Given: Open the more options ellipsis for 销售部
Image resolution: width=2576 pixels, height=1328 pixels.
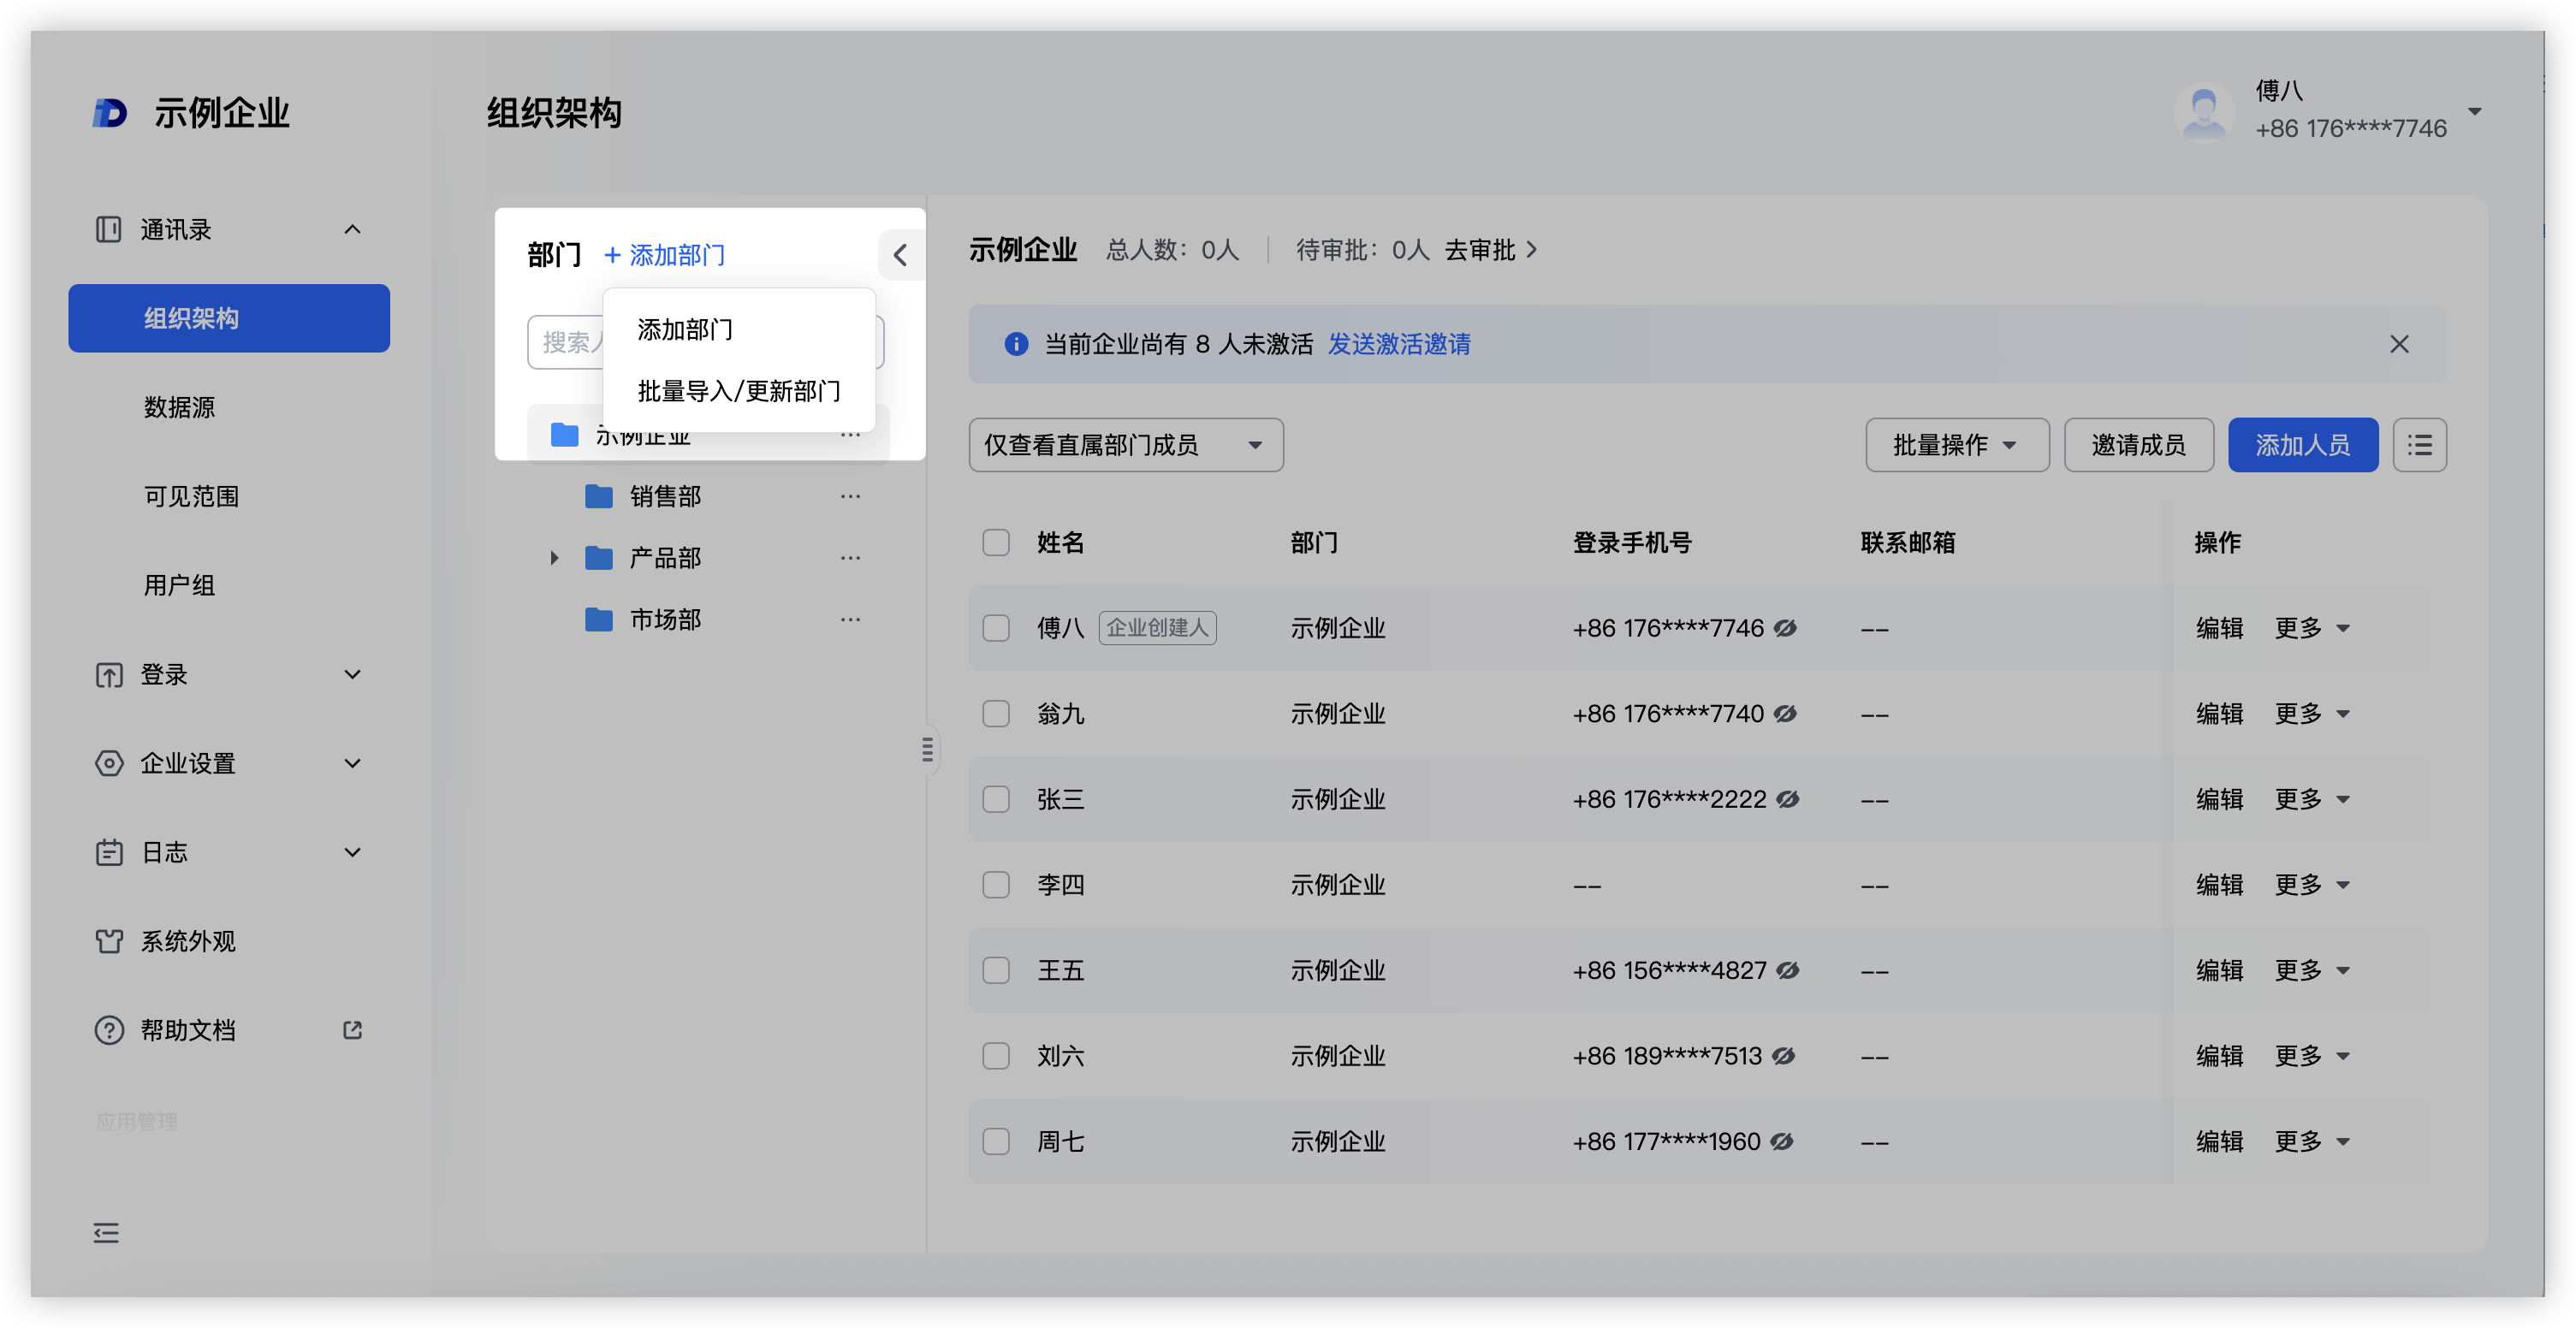Looking at the screenshot, I should 850,497.
